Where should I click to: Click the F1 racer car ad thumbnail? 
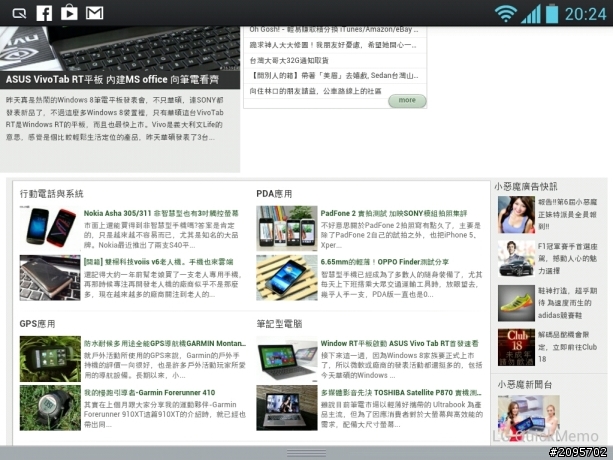pyautogui.click(x=516, y=259)
